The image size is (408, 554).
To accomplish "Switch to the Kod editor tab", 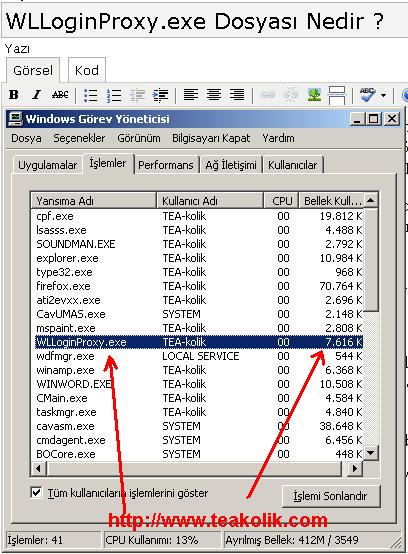I will tap(87, 70).
